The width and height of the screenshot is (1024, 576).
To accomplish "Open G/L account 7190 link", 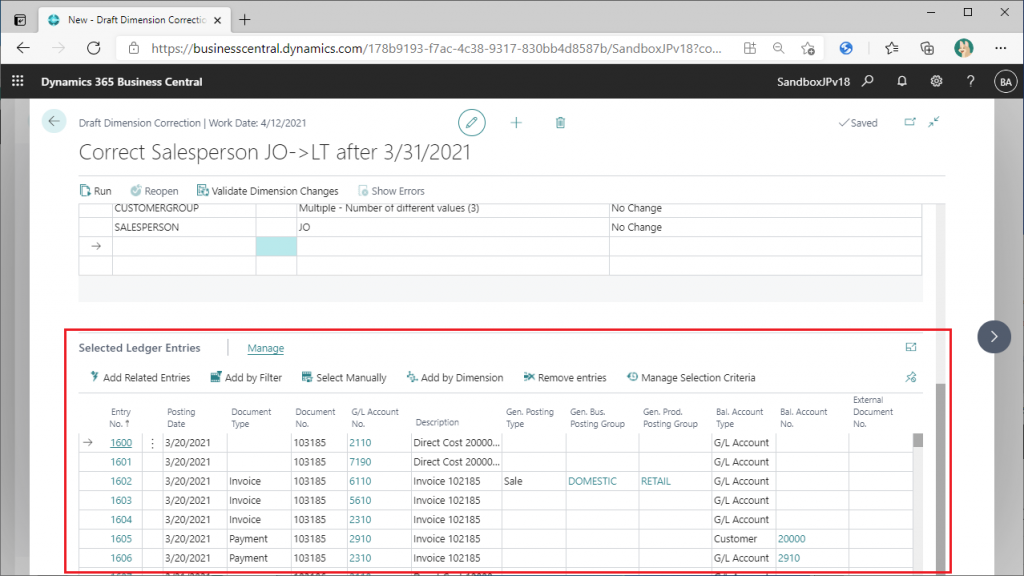I will pyautogui.click(x=360, y=462).
